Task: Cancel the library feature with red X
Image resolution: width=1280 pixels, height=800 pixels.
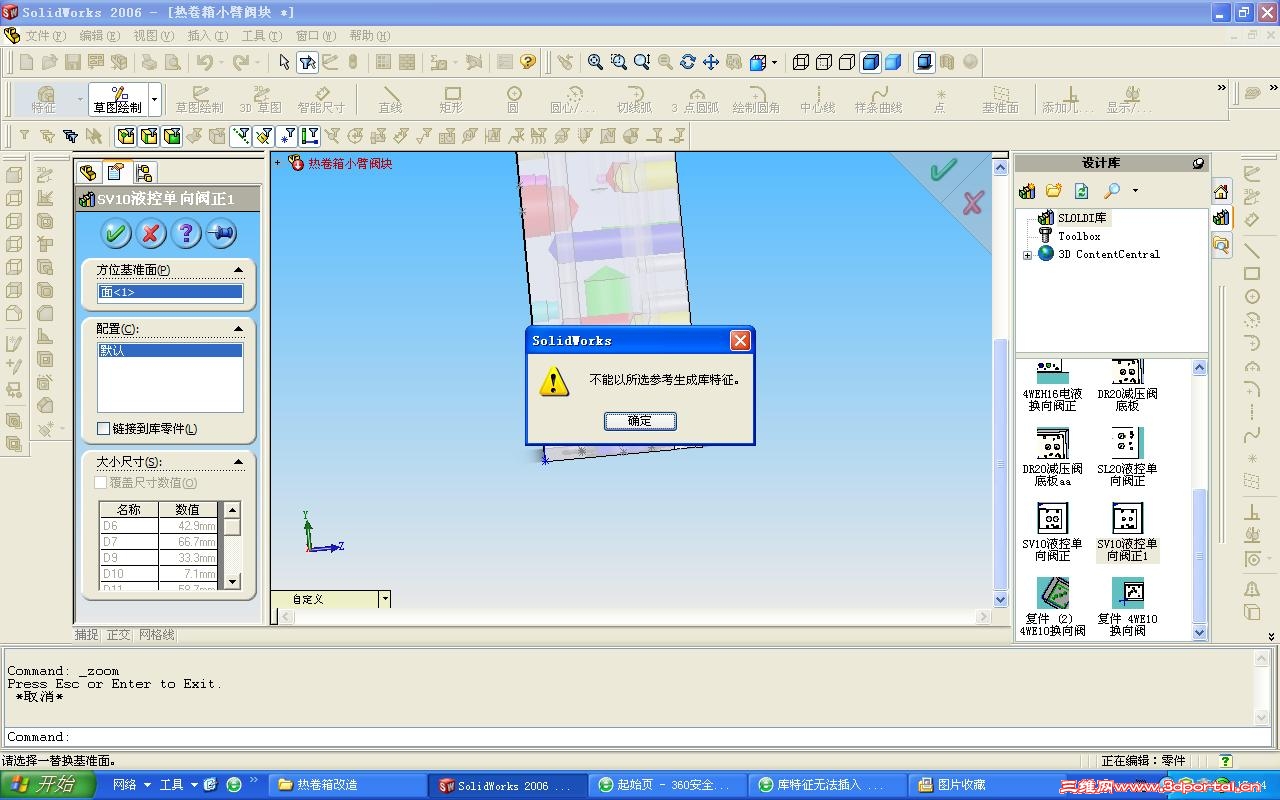Action: pyautogui.click(x=151, y=234)
